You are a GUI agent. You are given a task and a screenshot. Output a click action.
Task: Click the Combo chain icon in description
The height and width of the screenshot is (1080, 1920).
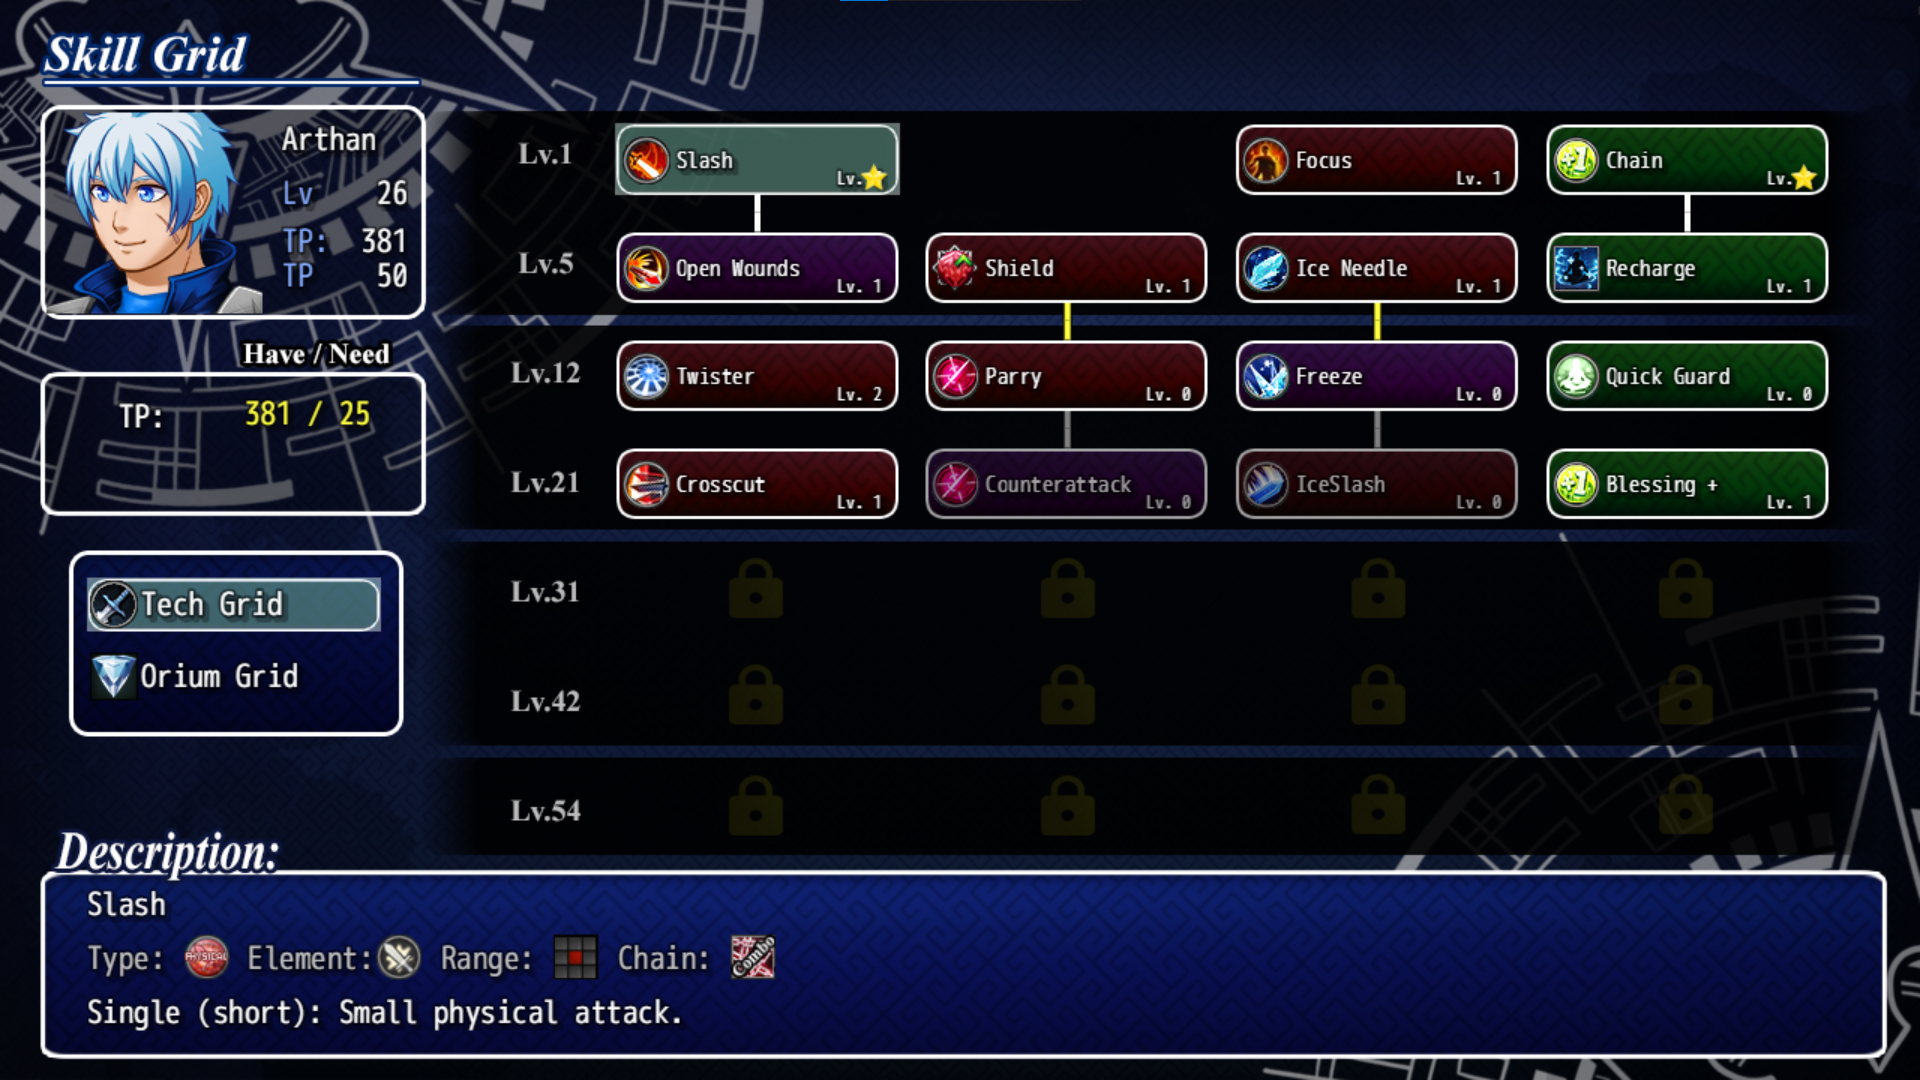(752, 958)
